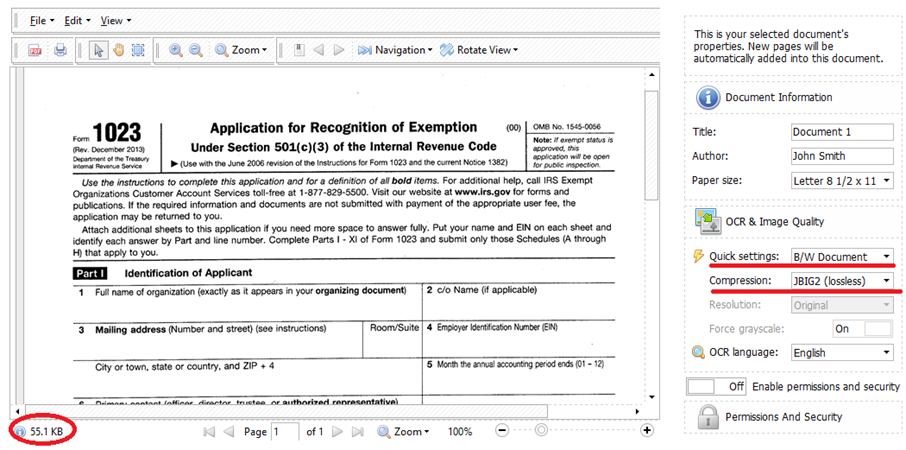Open the Zoom dropdown in top toolbar
906x450 pixels.
242,50
